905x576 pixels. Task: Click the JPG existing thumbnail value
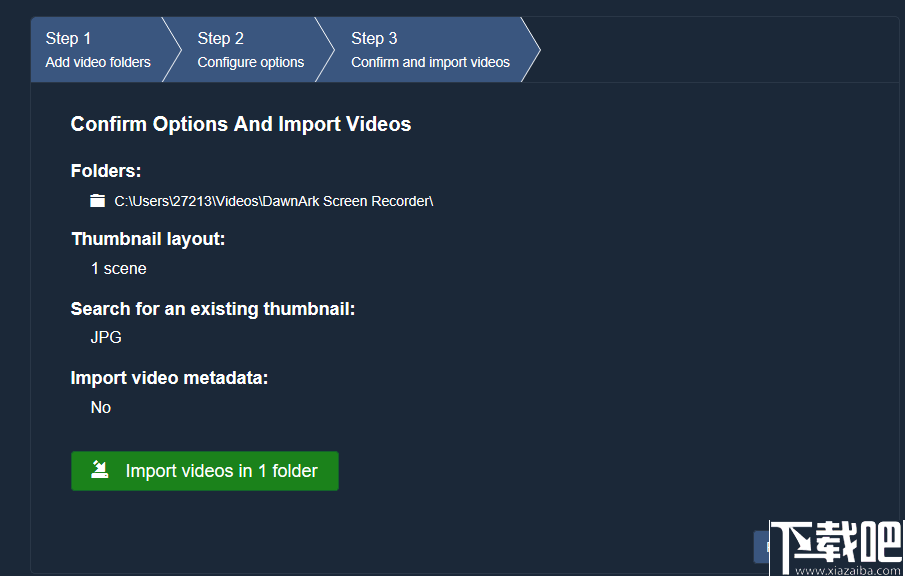(106, 337)
